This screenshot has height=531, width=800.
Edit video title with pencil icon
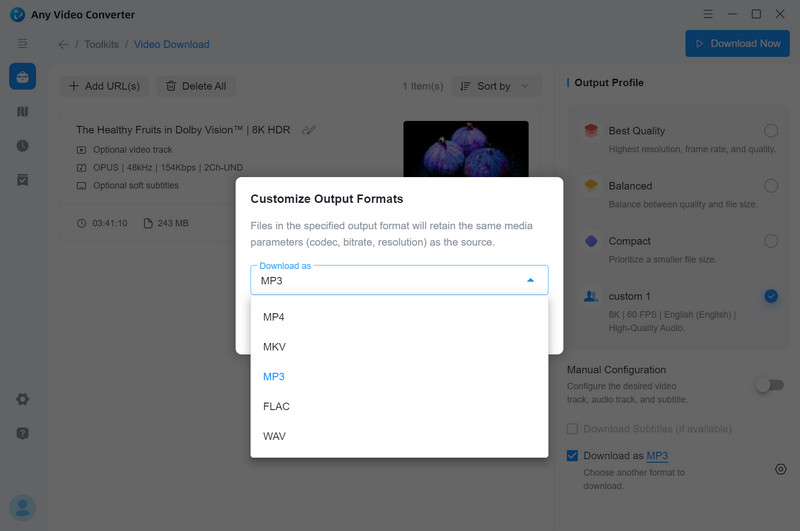(x=309, y=130)
